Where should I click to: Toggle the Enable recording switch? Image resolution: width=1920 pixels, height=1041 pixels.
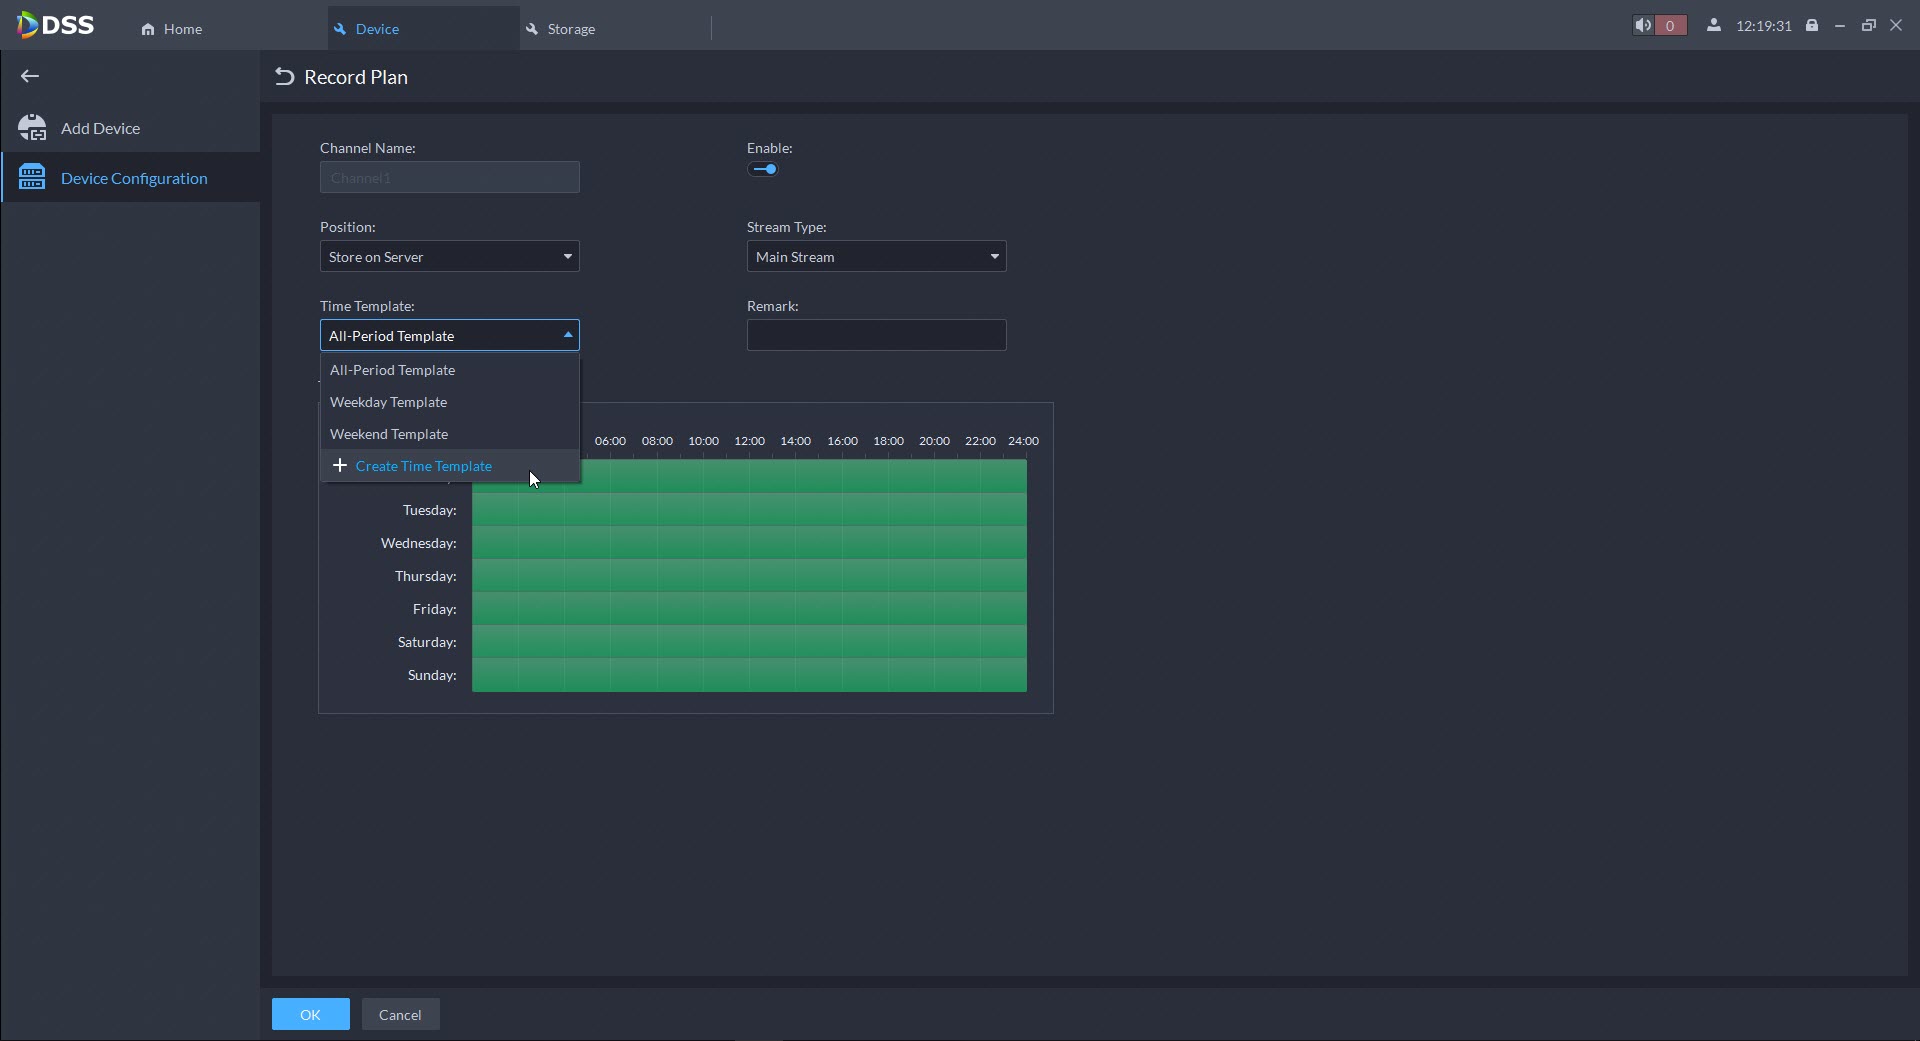click(x=764, y=169)
